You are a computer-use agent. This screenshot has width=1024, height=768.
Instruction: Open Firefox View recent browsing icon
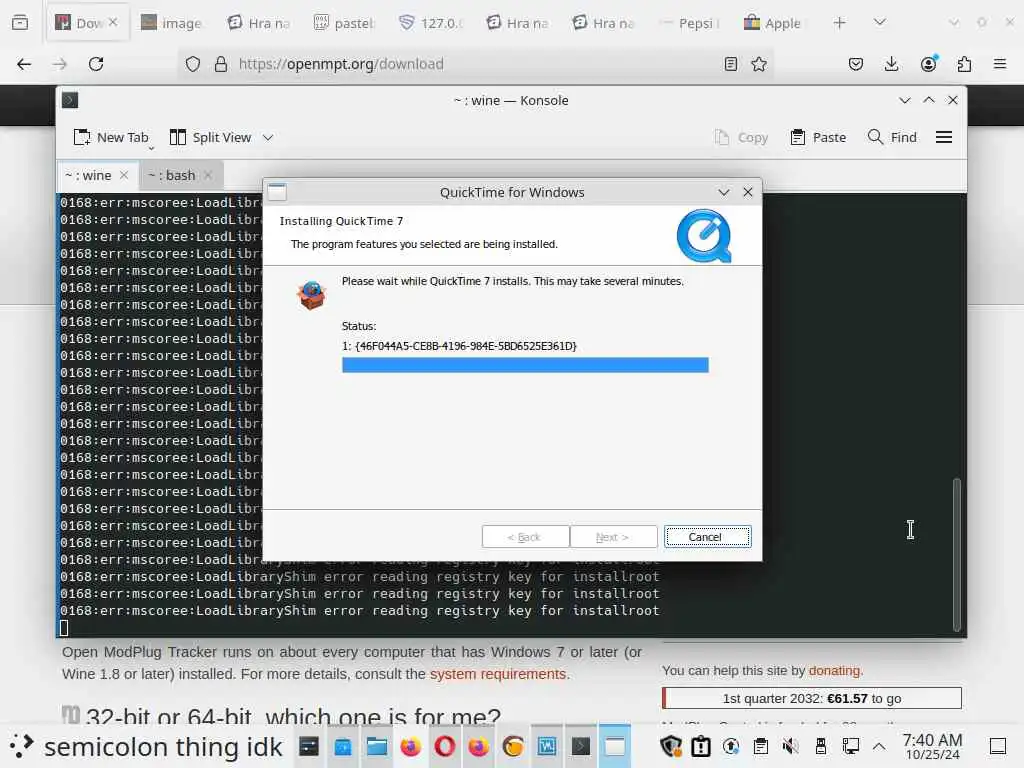click(x=20, y=23)
